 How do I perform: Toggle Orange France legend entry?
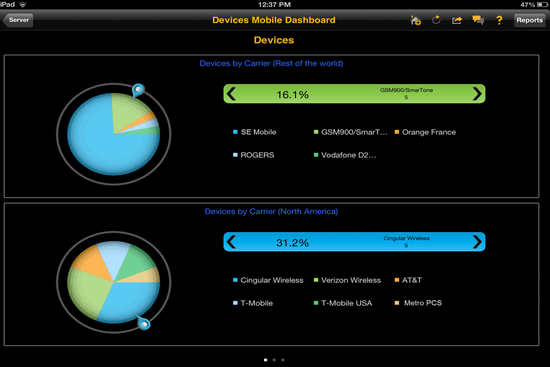click(425, 132)
